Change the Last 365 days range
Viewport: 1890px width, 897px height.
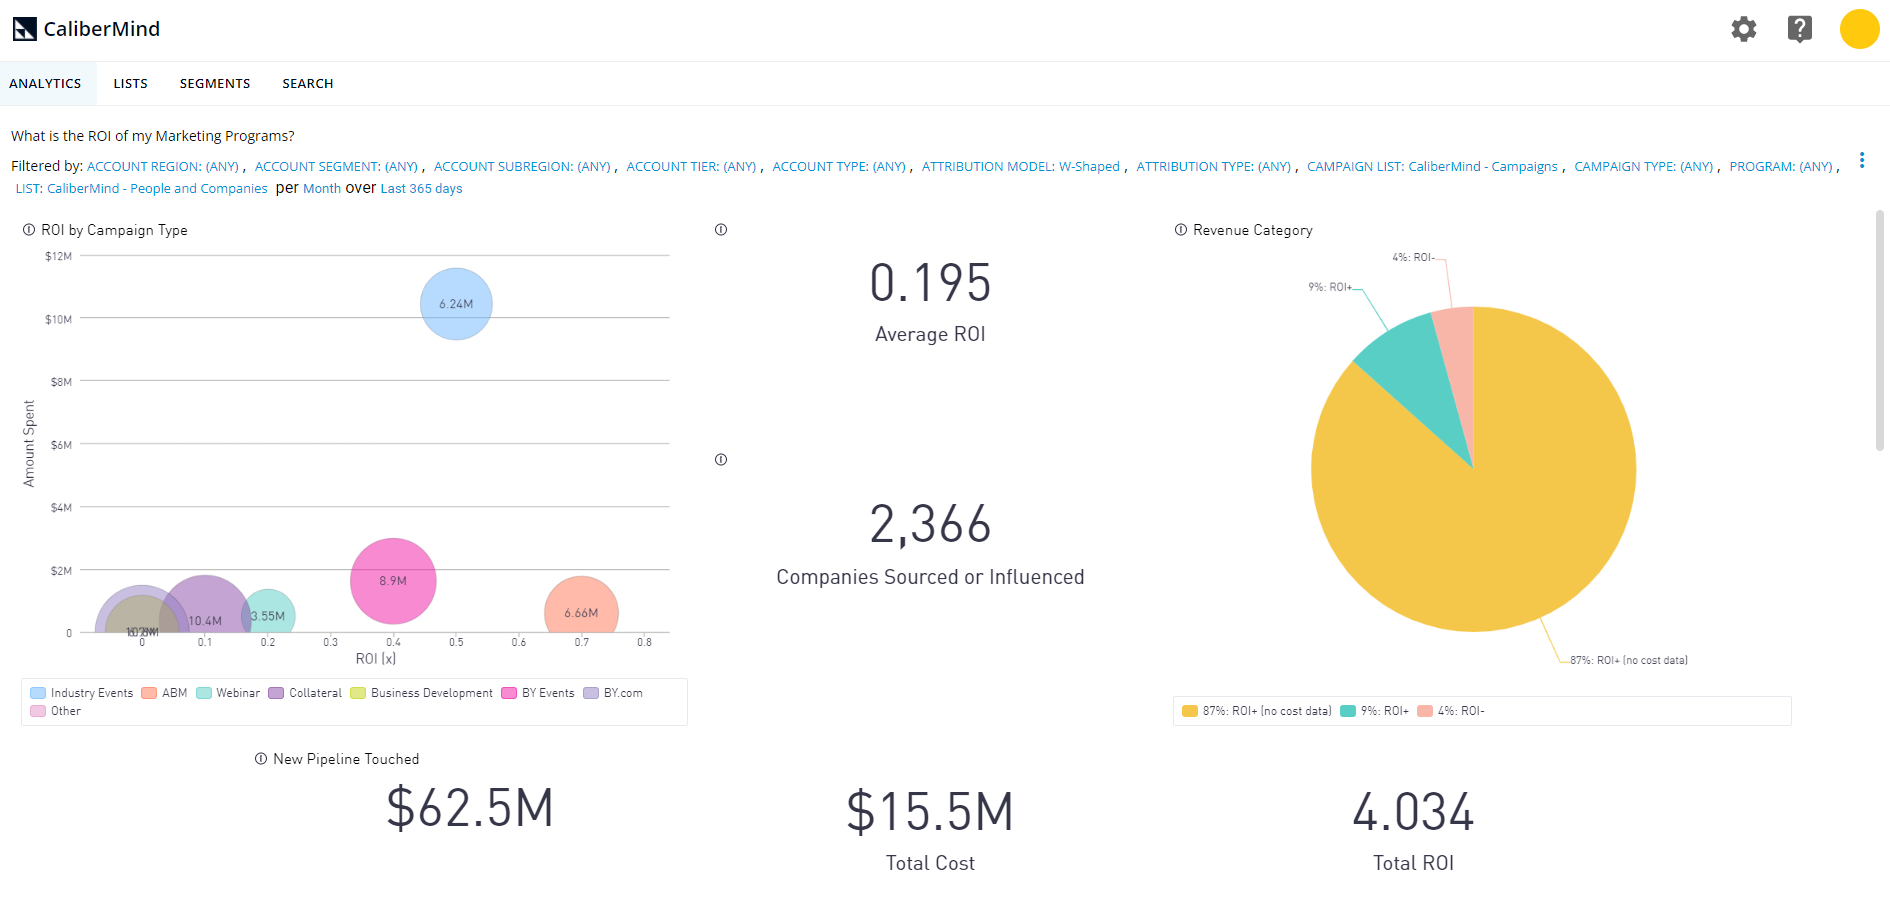421,189
